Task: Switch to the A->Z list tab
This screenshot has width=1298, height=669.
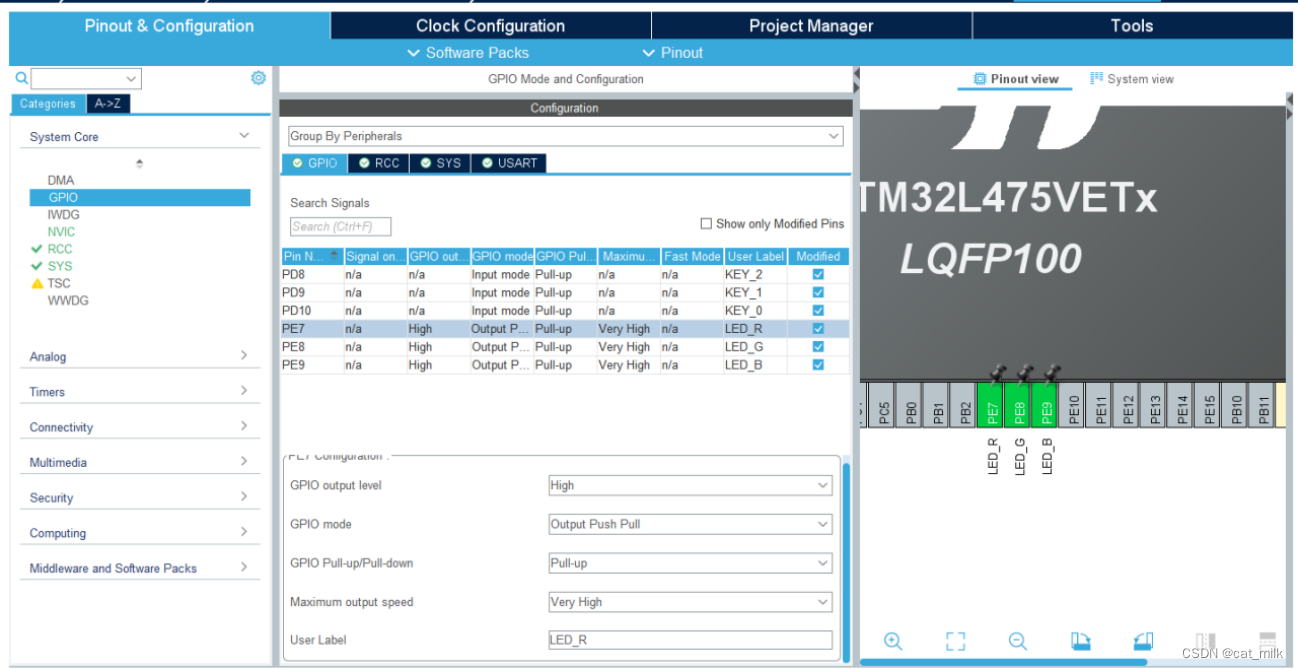Action: pos(108,103)
